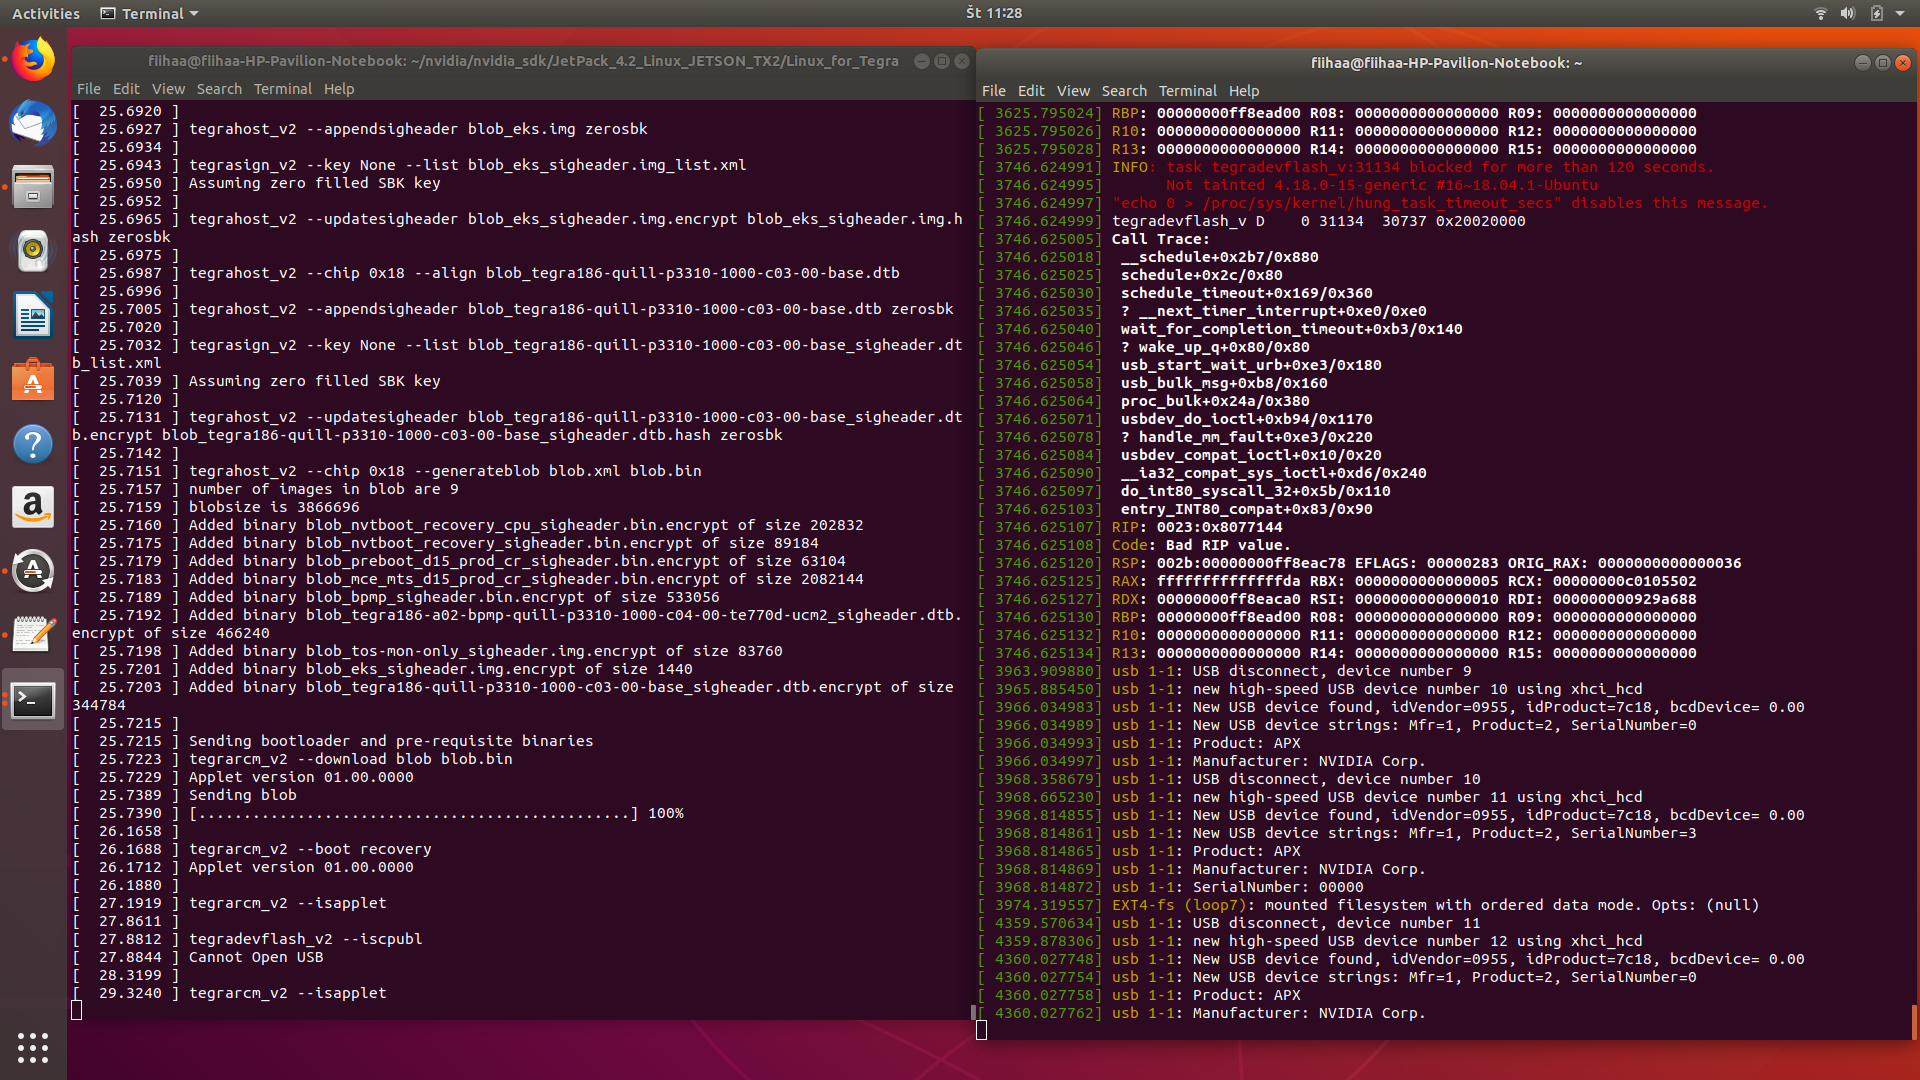Show Applications grid button
Image resolution: width=1920 pixels, height=1080 pixels.
(33, 1047)
